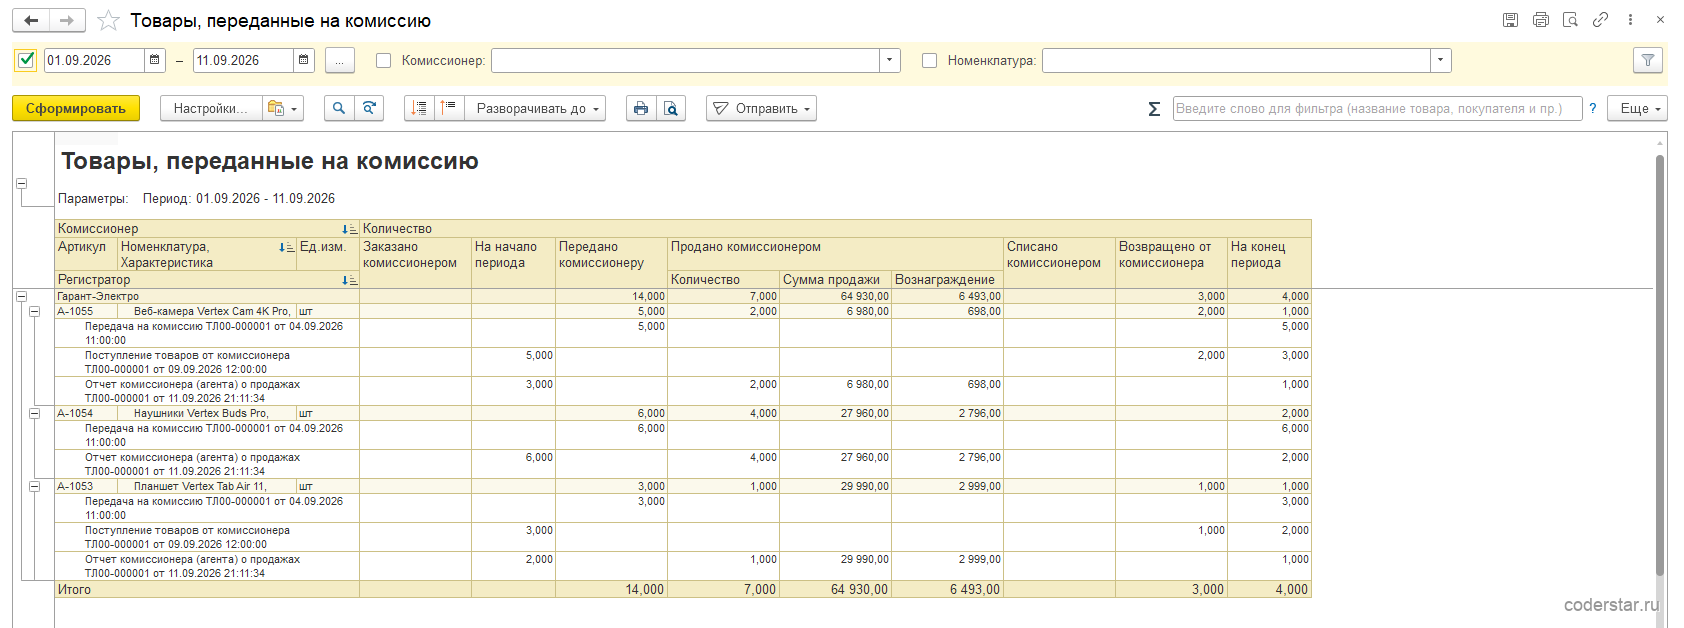Click the filter funnel icon

tap(1648, 60)
